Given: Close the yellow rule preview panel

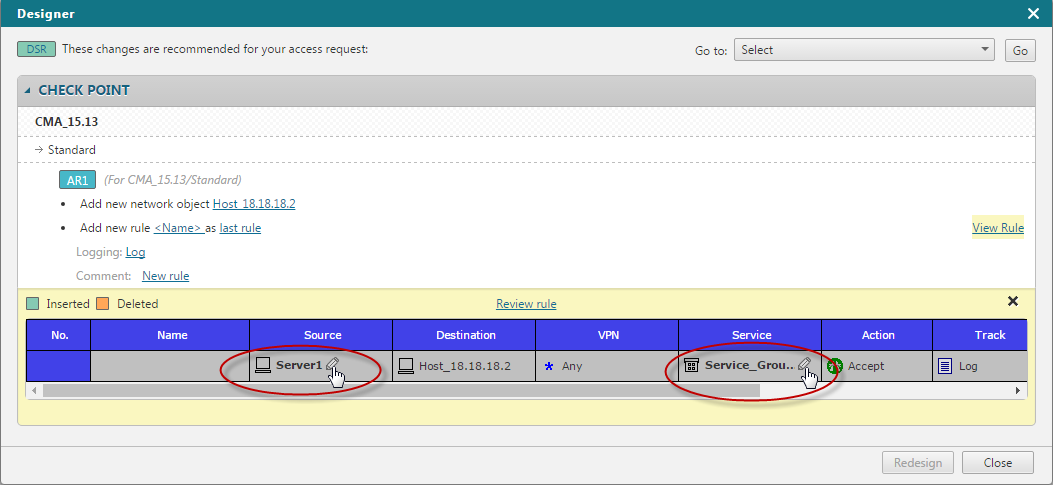Looking at the screenshot, I should coord(1012,301).
